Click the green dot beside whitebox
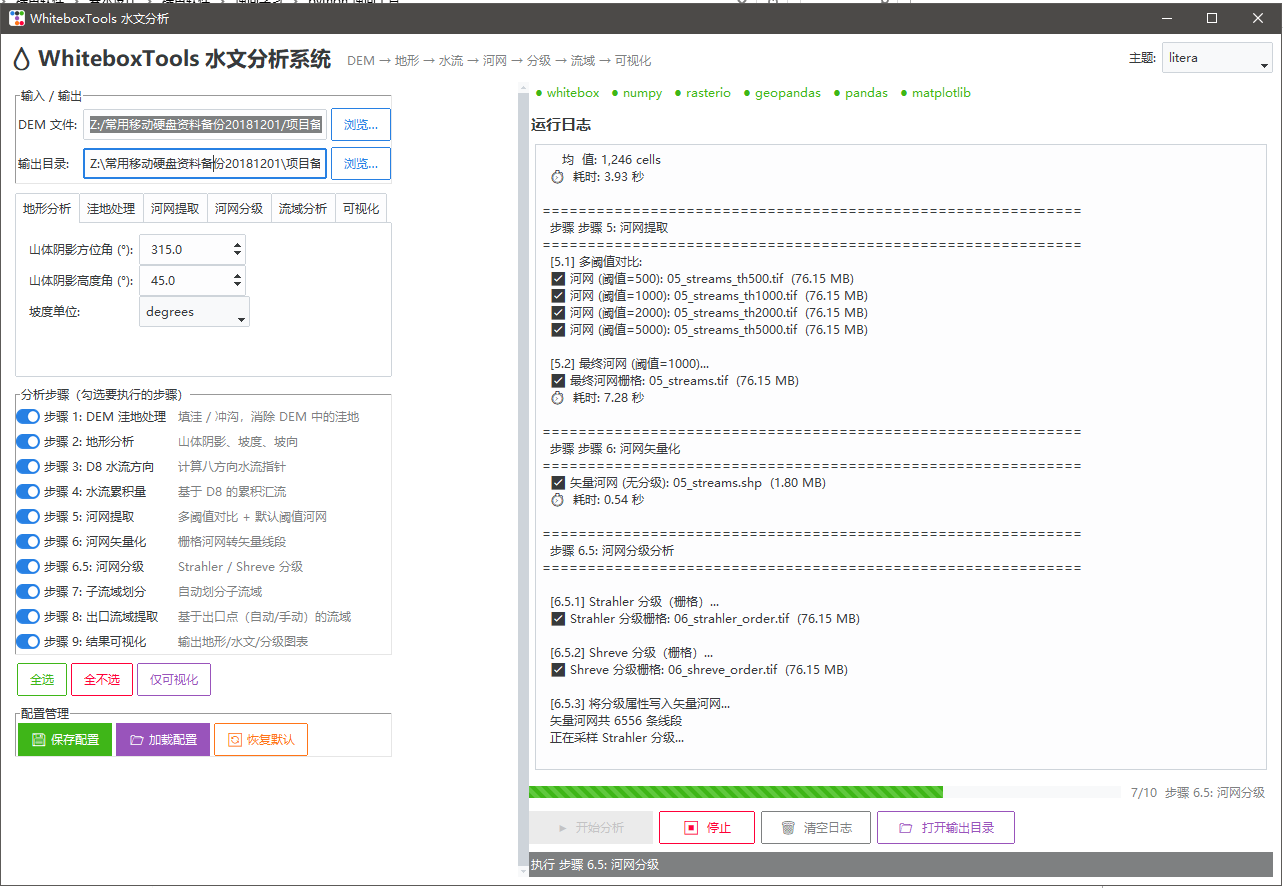 539,93
